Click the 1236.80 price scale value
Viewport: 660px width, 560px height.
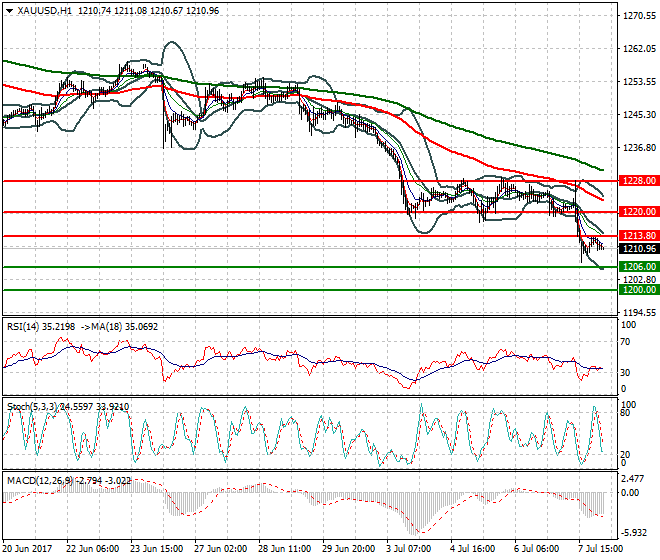(x=639, y=147)
